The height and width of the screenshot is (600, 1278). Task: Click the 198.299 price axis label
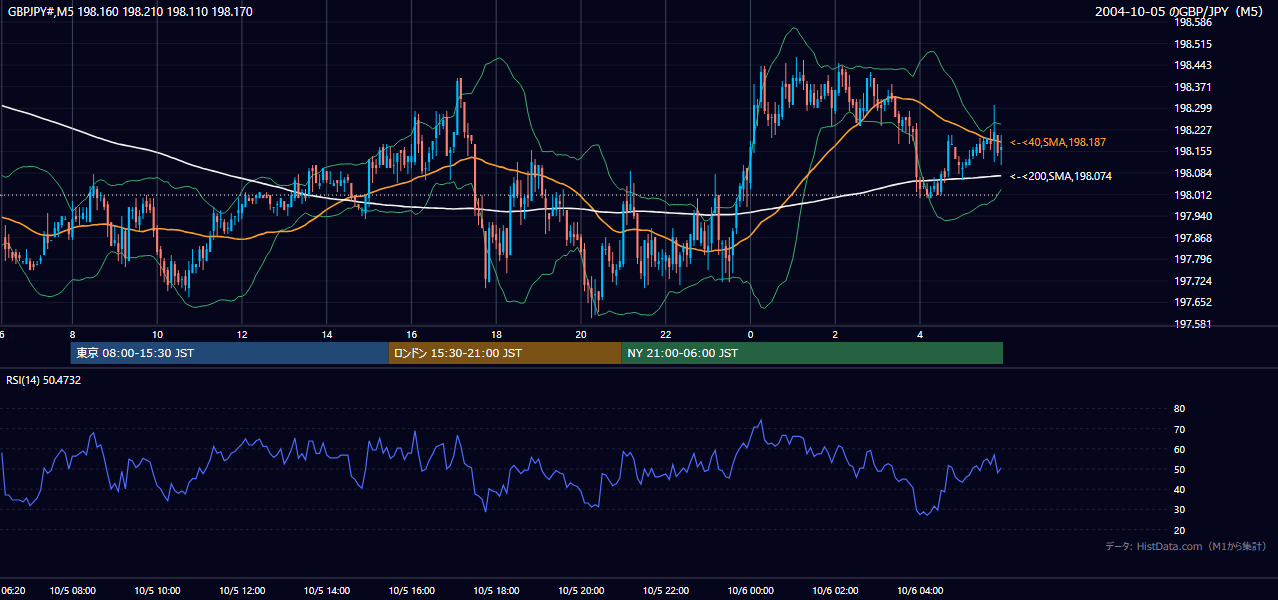[1194, 108]
